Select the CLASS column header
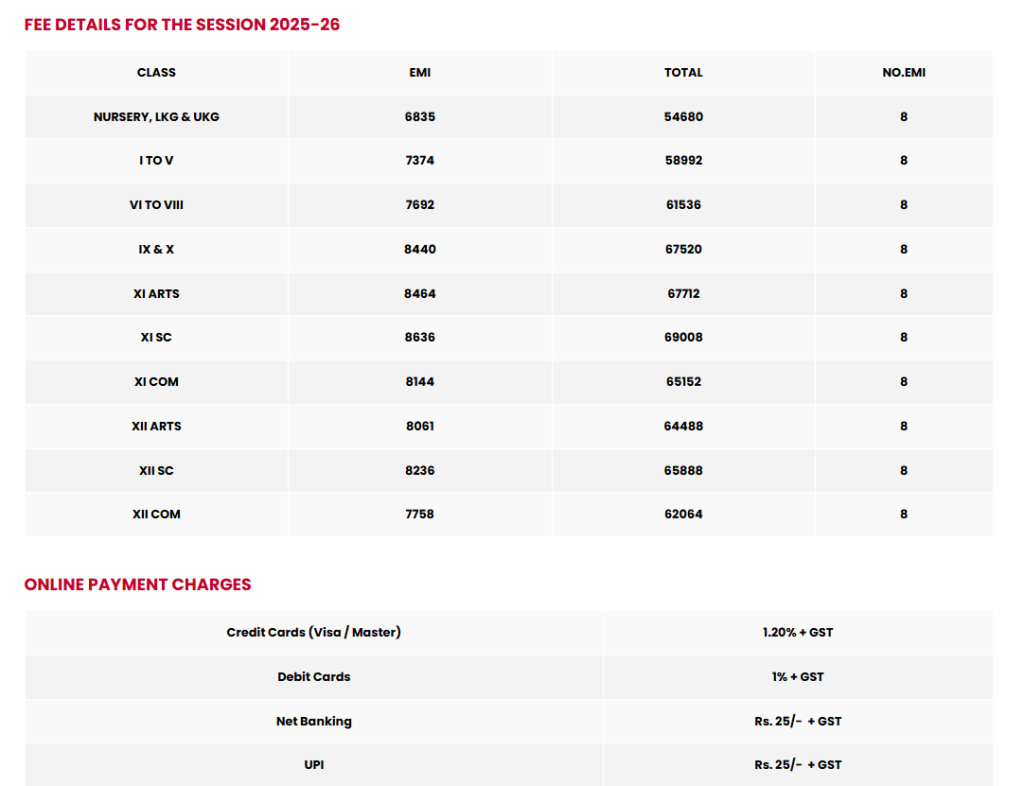This screenshot has height=786, width=1024. [156, 72]
